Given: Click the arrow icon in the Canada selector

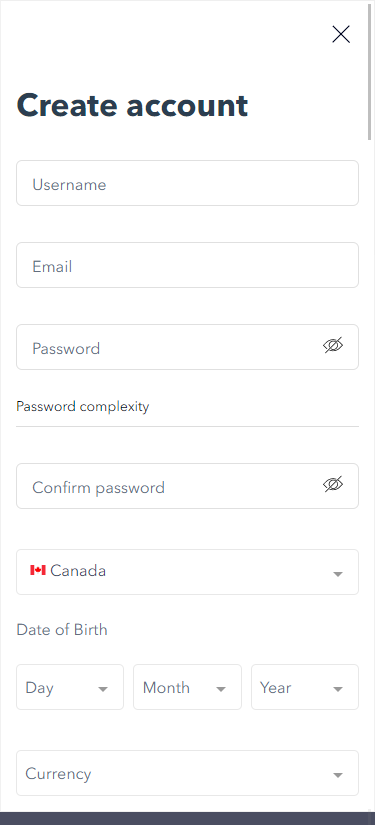Looking at the screenshot, I should tap(338, 574).
